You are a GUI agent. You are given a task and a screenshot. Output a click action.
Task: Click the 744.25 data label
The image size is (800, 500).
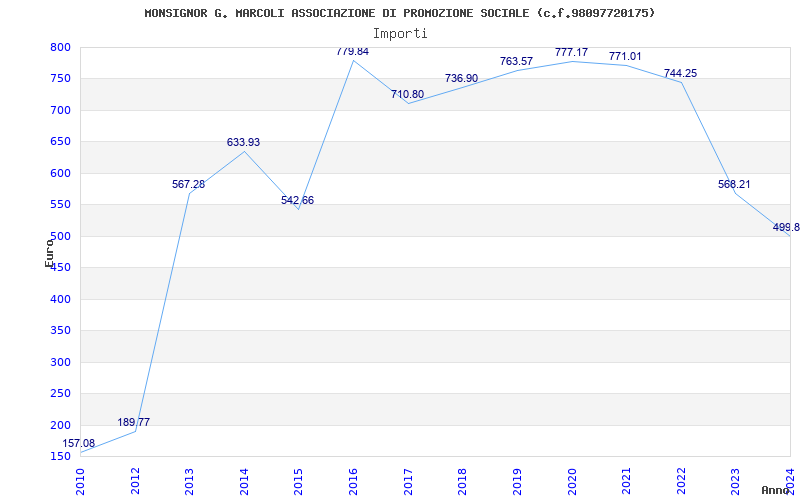tap(680, 73)
